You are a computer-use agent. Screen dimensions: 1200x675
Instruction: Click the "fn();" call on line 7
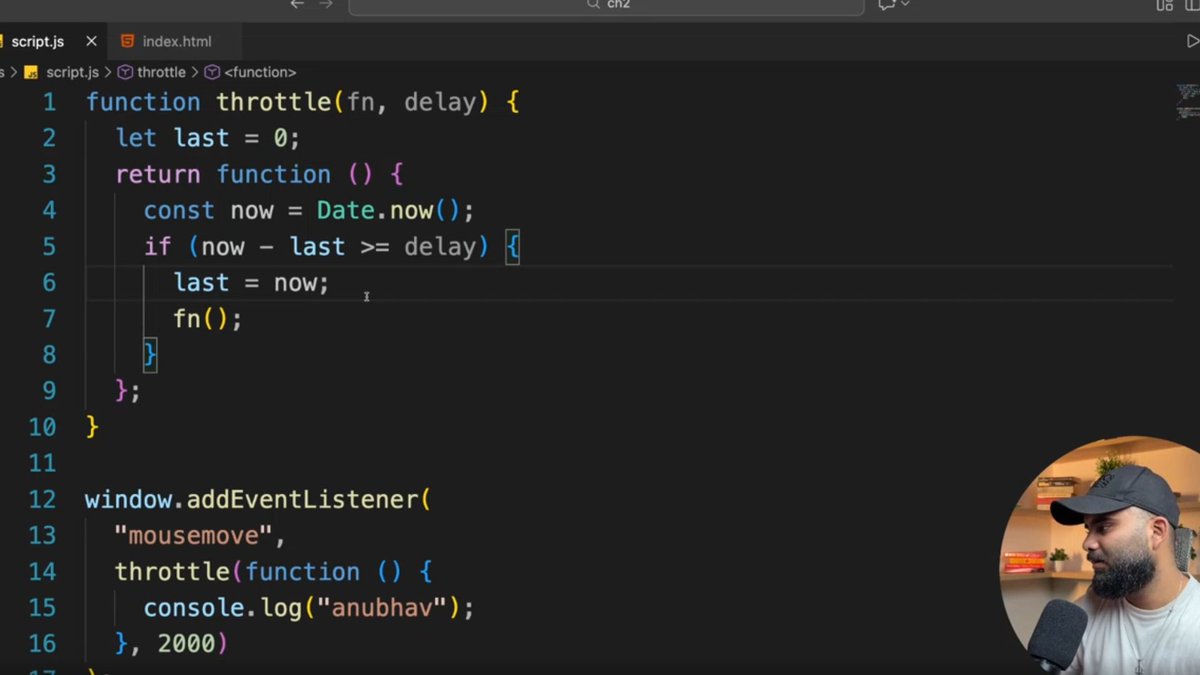(208, 318)
